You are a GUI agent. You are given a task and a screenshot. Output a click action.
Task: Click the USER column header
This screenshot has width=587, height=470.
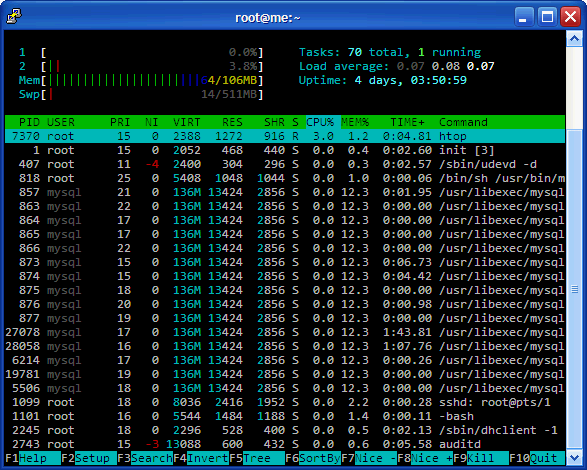(61, 122)
